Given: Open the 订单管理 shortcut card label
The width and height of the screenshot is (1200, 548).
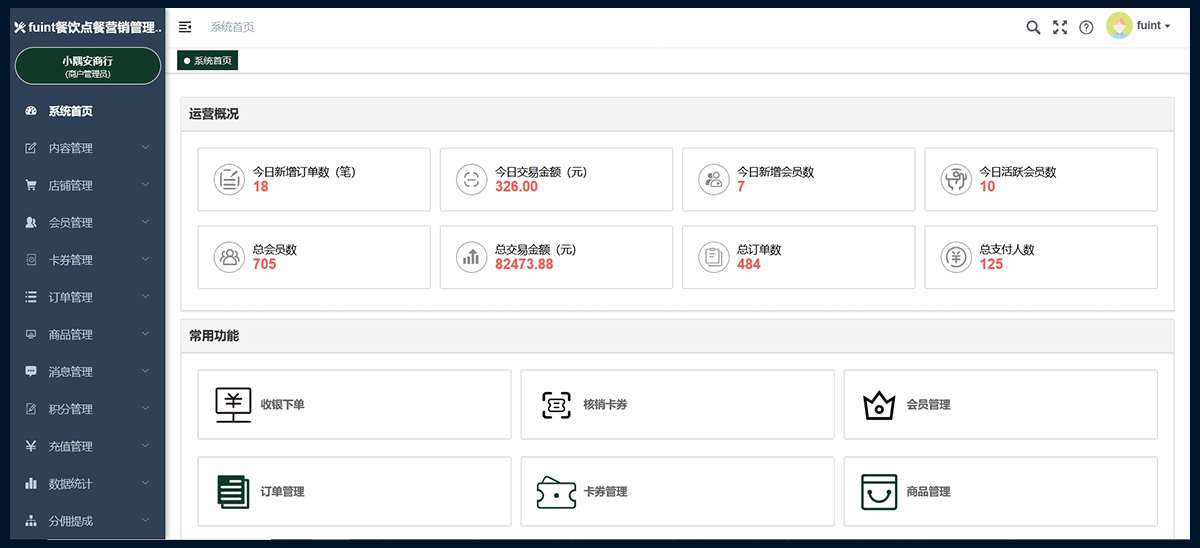Looking at the screenshot, I should click(x=282, y=492).
